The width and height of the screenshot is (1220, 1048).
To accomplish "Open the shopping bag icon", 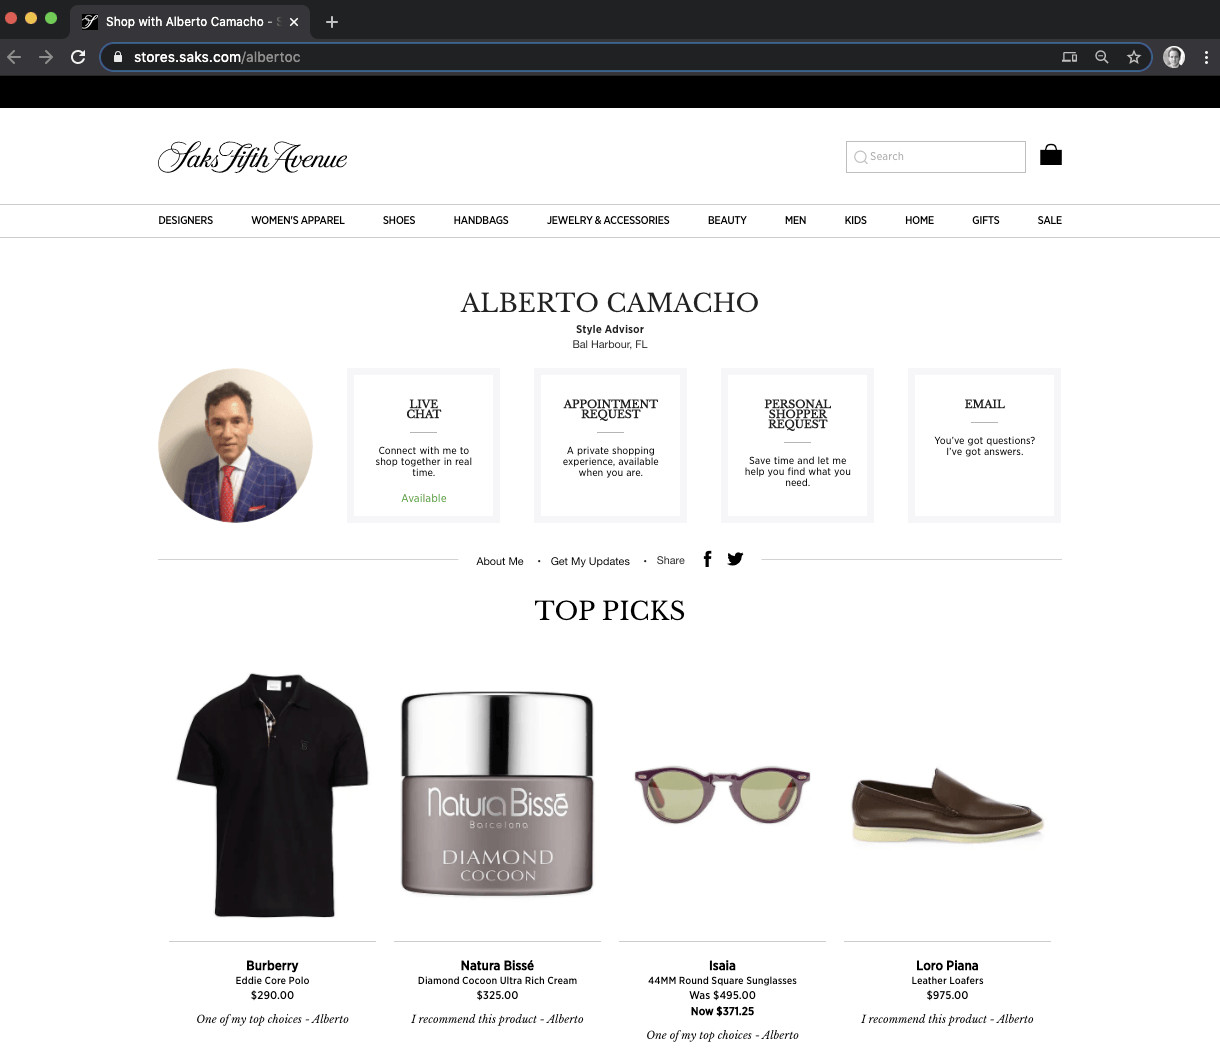I will pyautogui.click(x=1050, y=155).
